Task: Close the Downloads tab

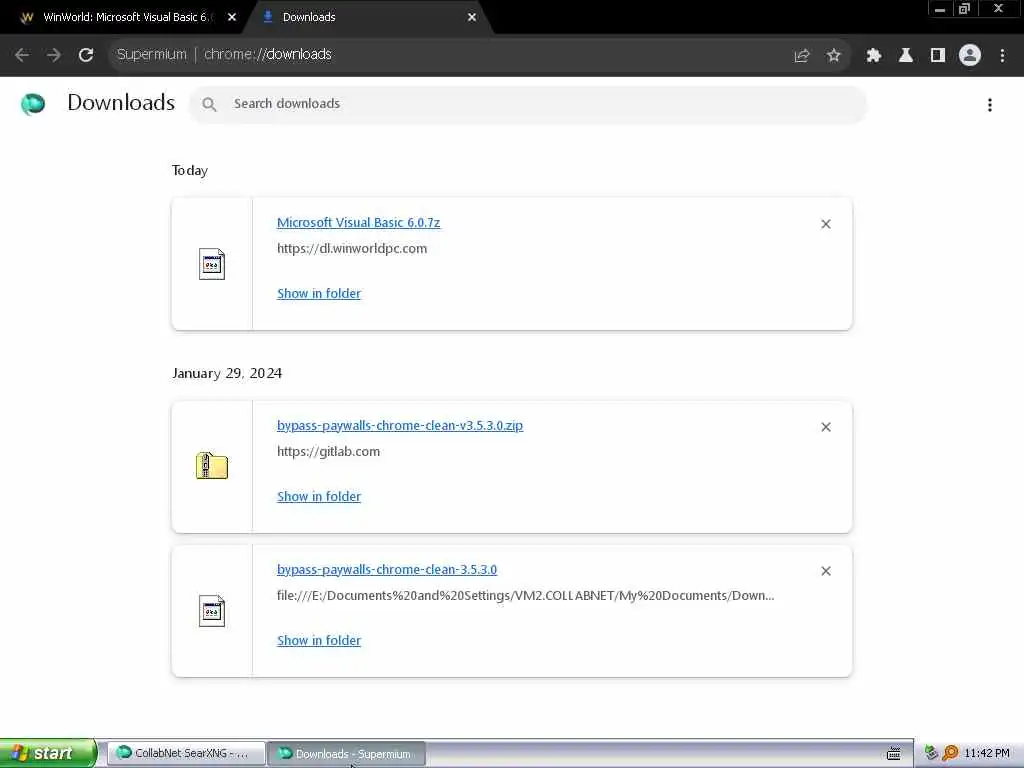Action: [472, 18]
